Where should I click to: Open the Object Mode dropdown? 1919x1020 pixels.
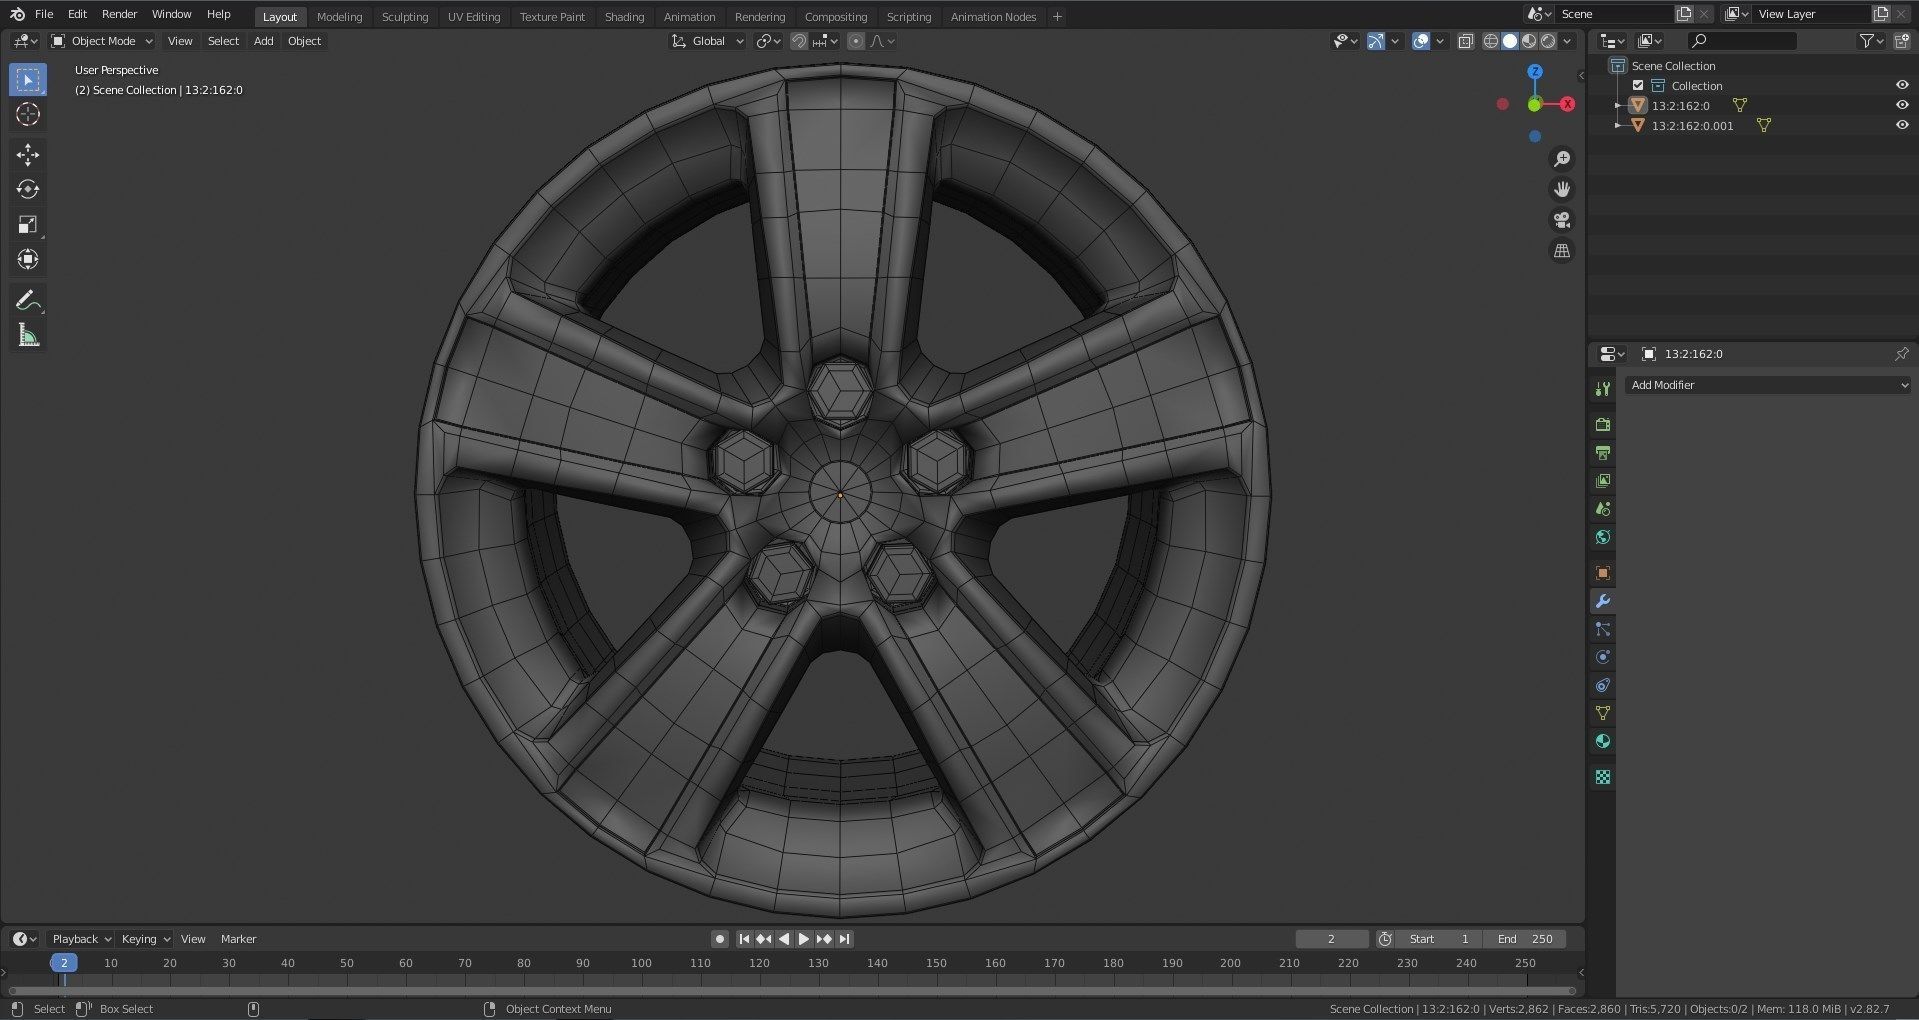[x=102, y=41]
